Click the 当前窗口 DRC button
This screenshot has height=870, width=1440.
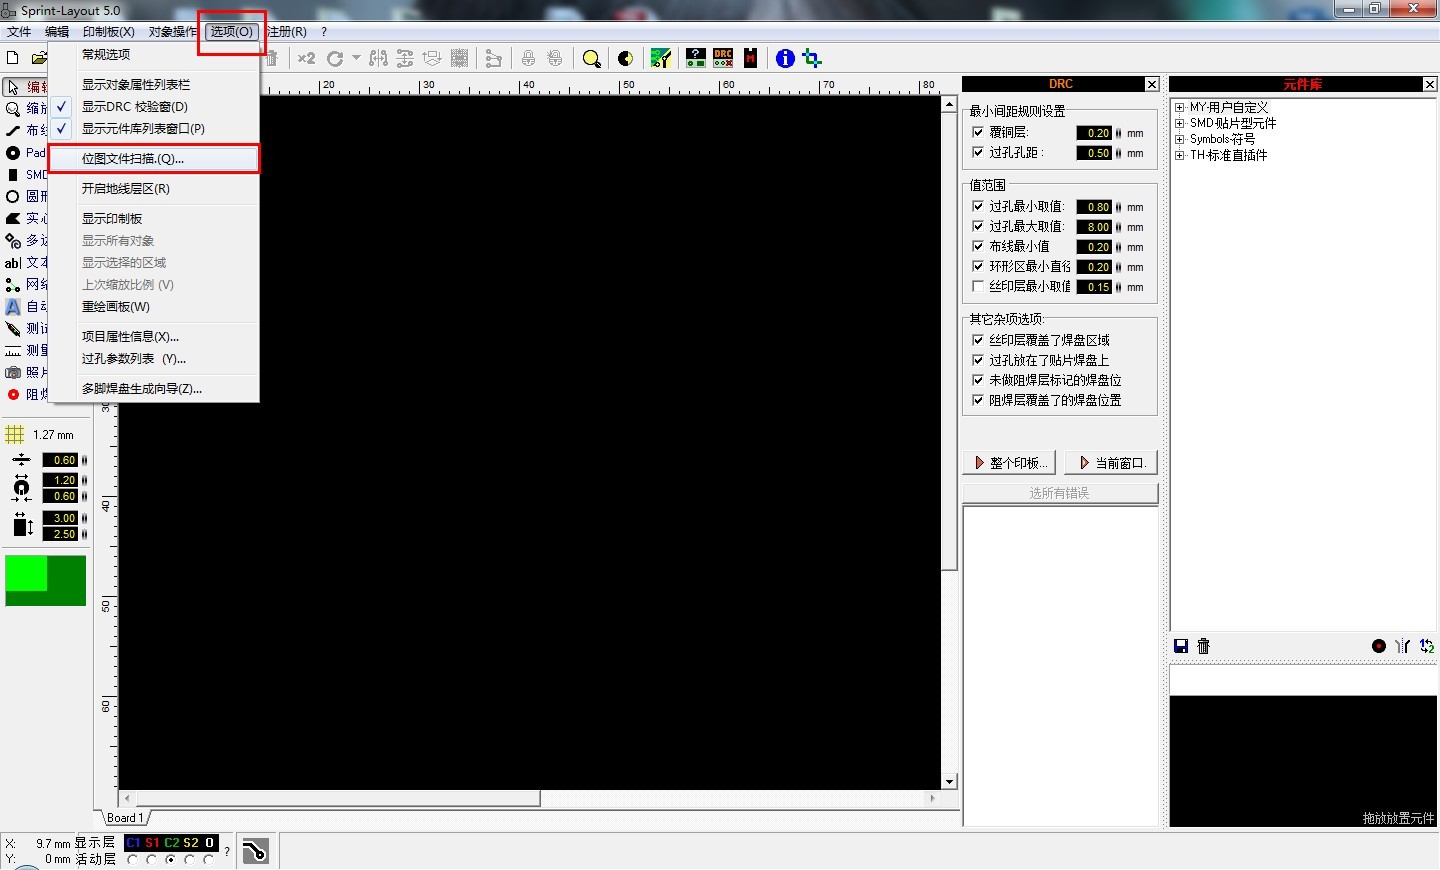(x=1111, y=463)
